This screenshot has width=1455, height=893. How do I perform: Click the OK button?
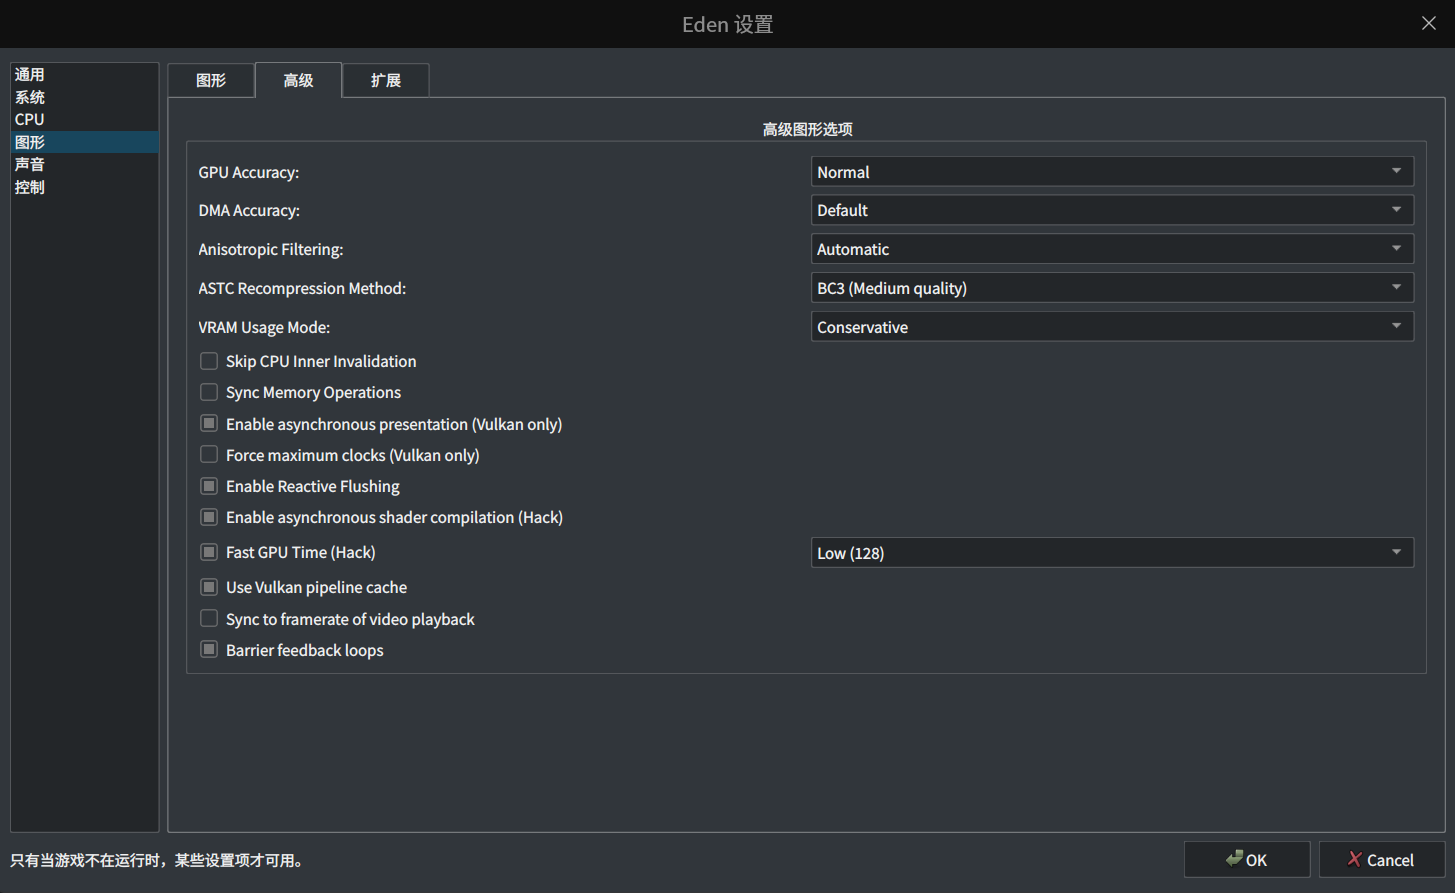[1247, 859]
